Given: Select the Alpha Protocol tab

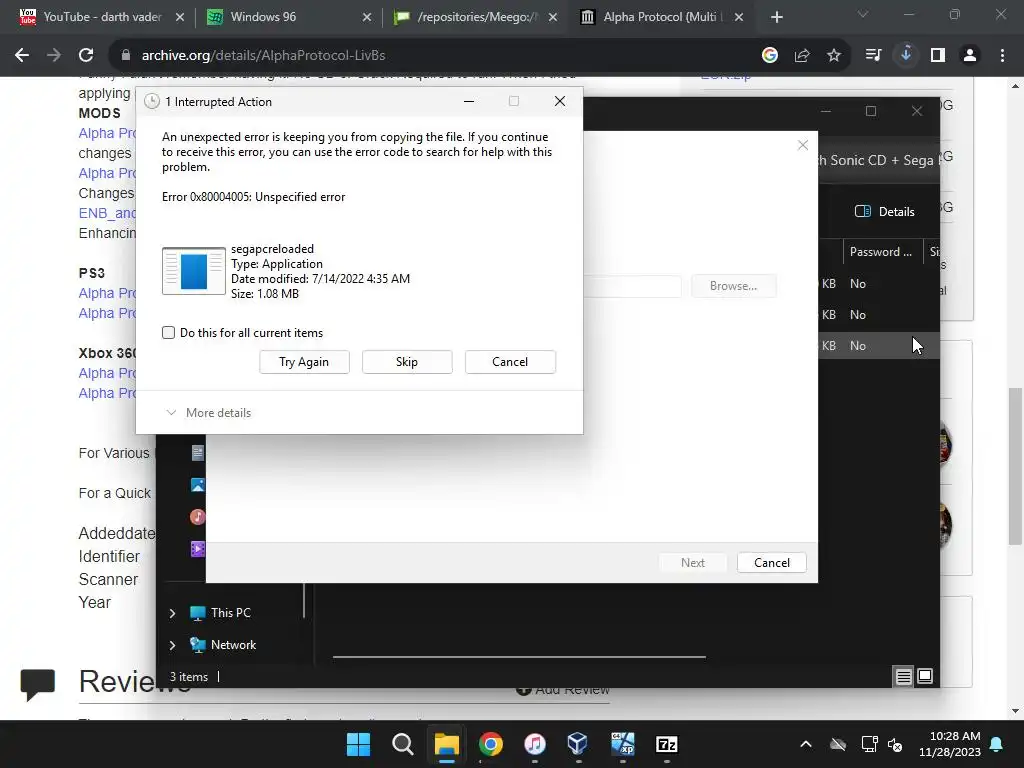Looking at the screenshot, I should (x=661, y=17).
